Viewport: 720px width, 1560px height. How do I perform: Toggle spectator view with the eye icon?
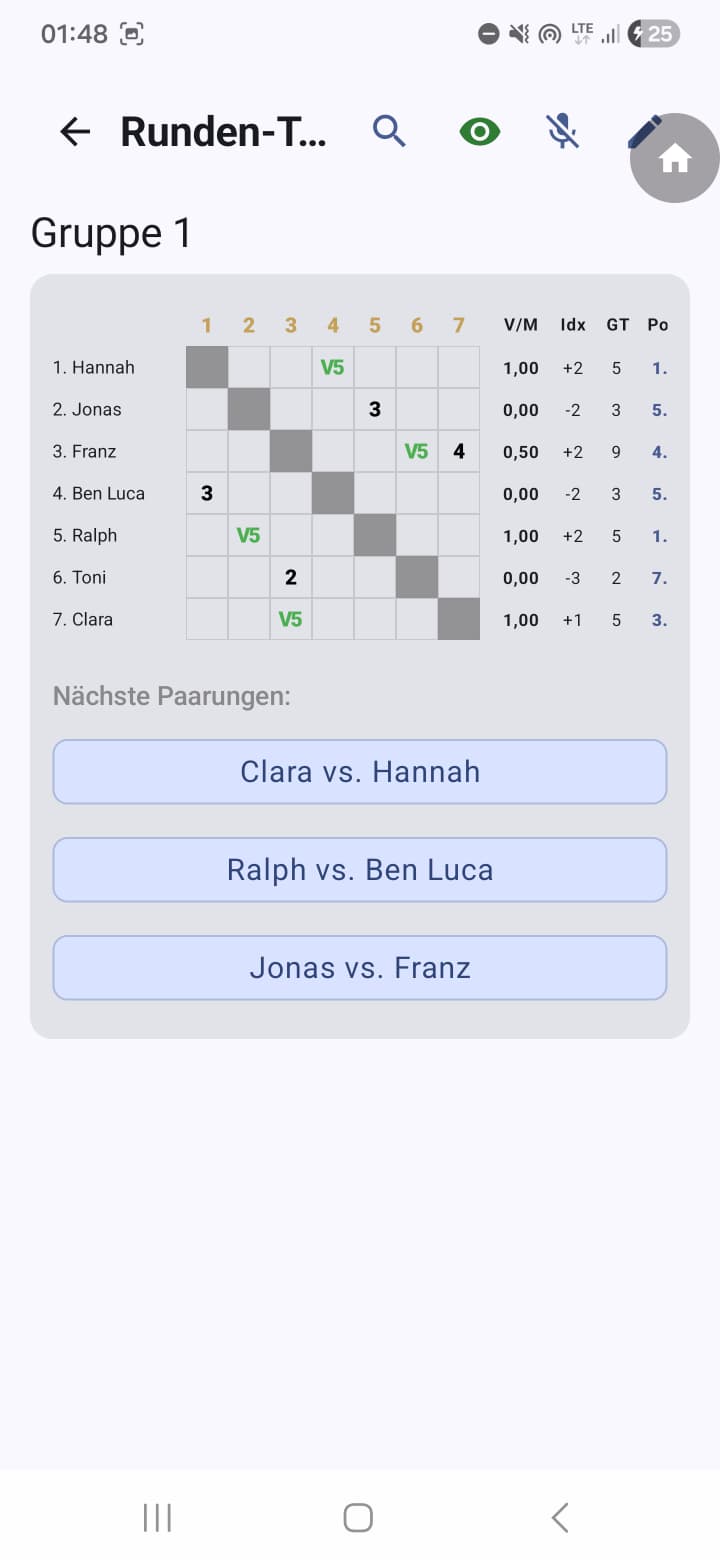coord(479,131)
